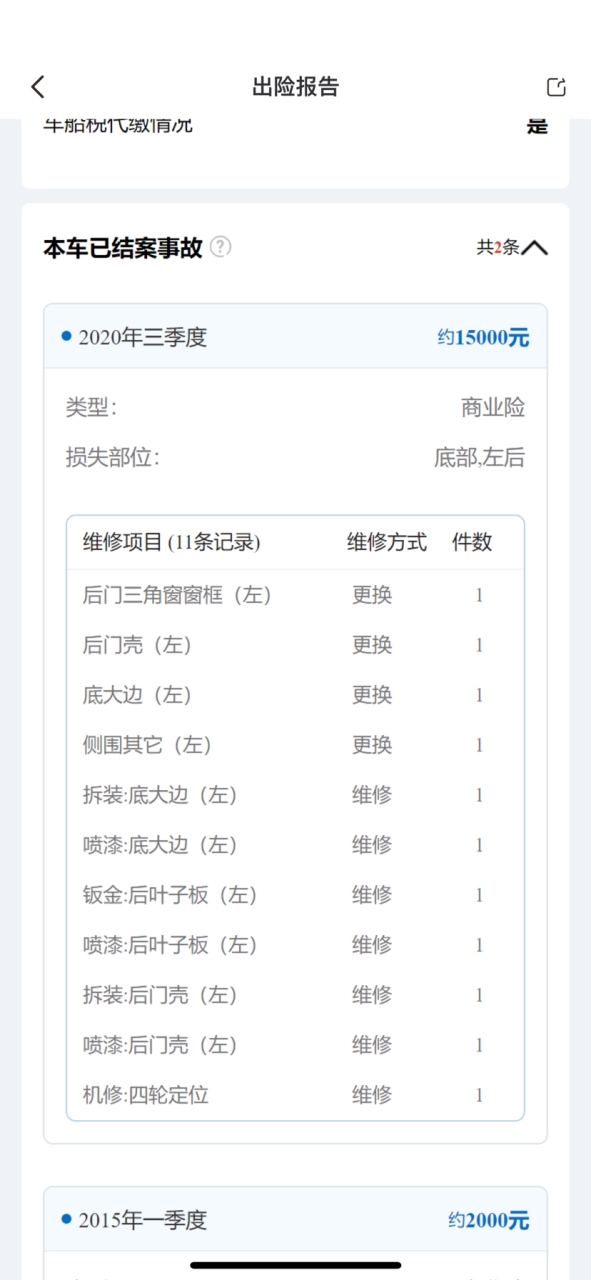Tap the share icon in header
The width and height of the screenshot is (591, 1280).
[x=556, y=87]
